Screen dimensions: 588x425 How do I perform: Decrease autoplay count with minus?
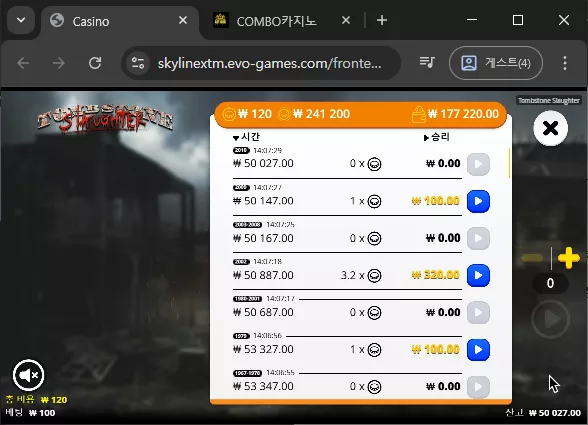[x=532, y=258]
